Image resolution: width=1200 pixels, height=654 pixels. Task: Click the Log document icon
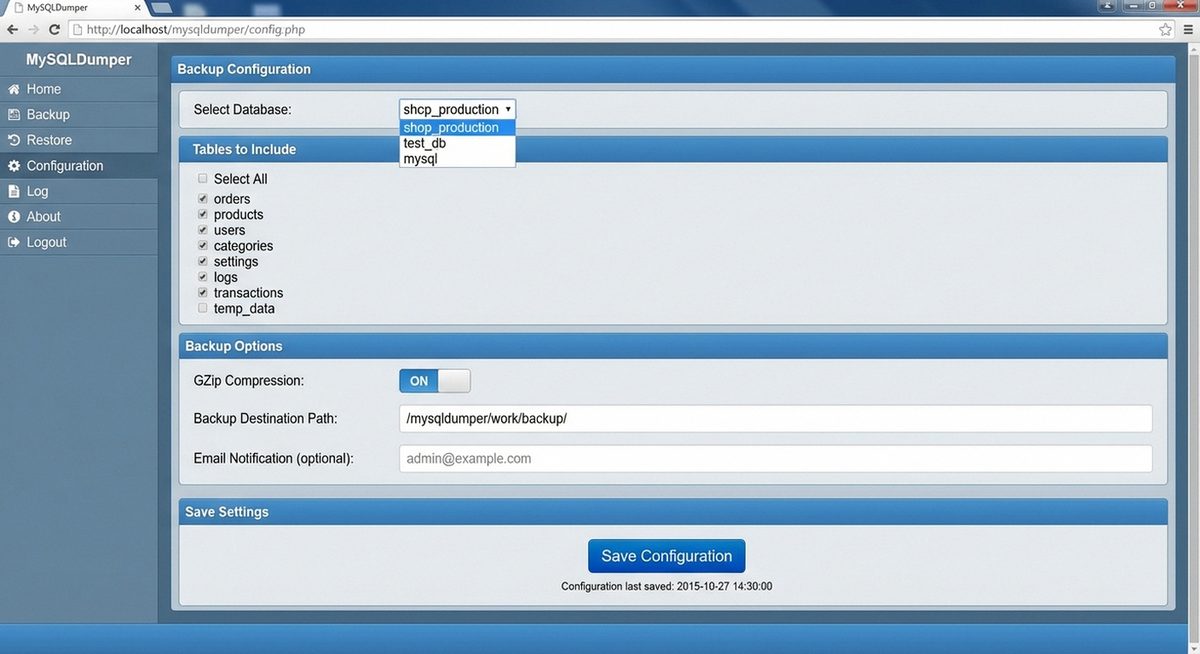coord(14,191)
